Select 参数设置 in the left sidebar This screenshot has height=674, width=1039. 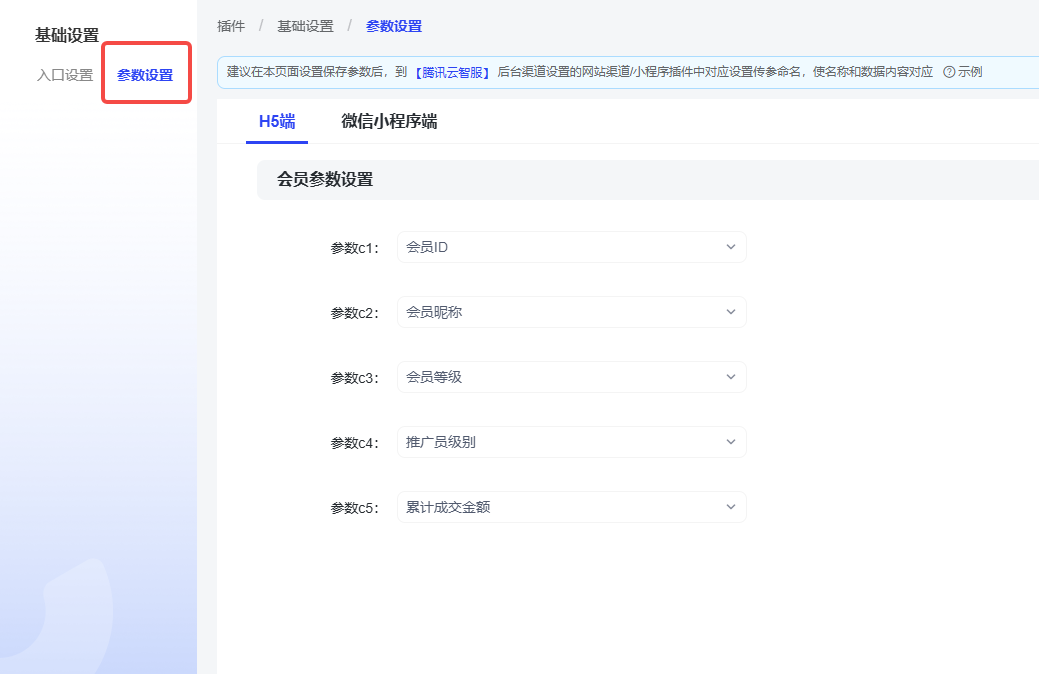(x=145, y=75)
